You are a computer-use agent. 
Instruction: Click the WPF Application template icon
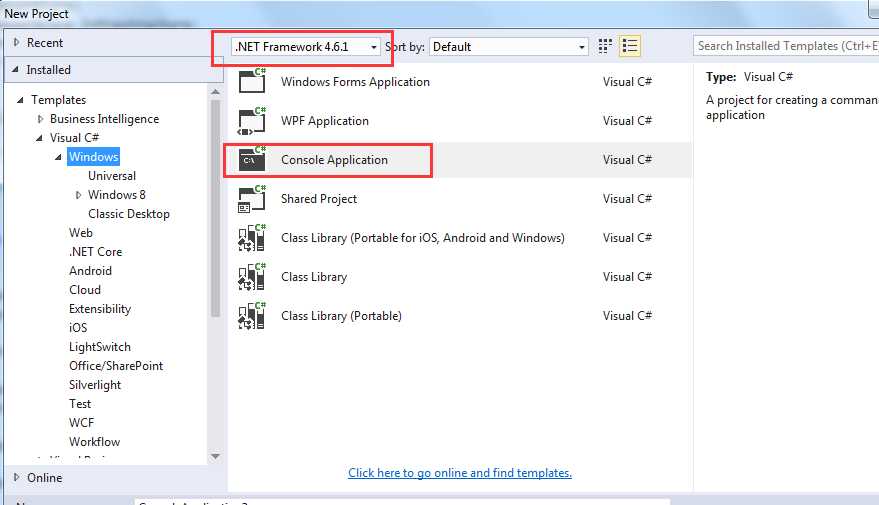point(252,121)
